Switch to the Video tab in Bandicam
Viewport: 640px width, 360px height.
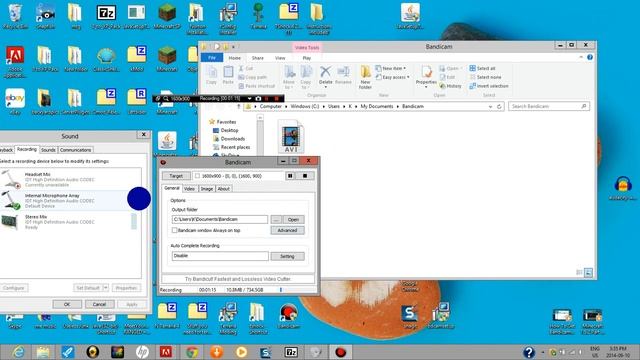point(189,189)
